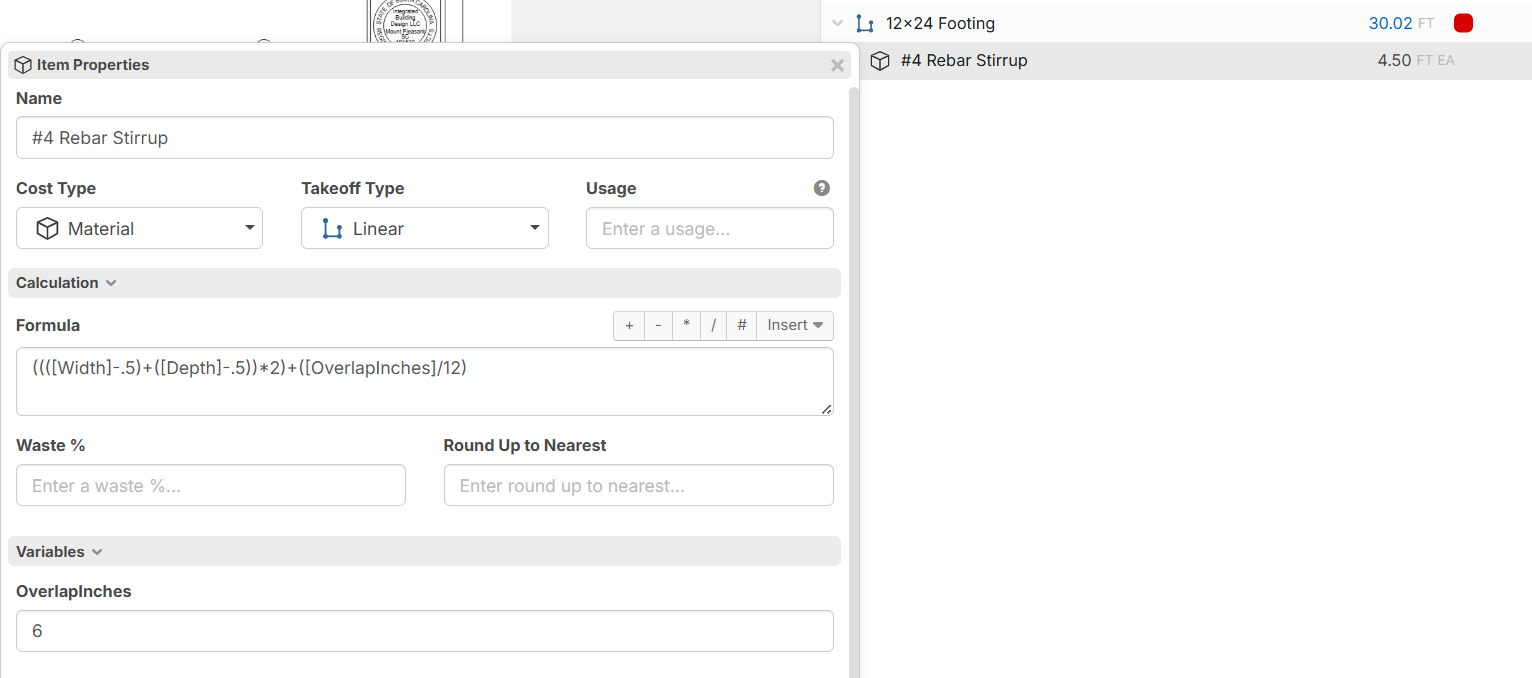Click the Round Up to Nearest field

638,486
